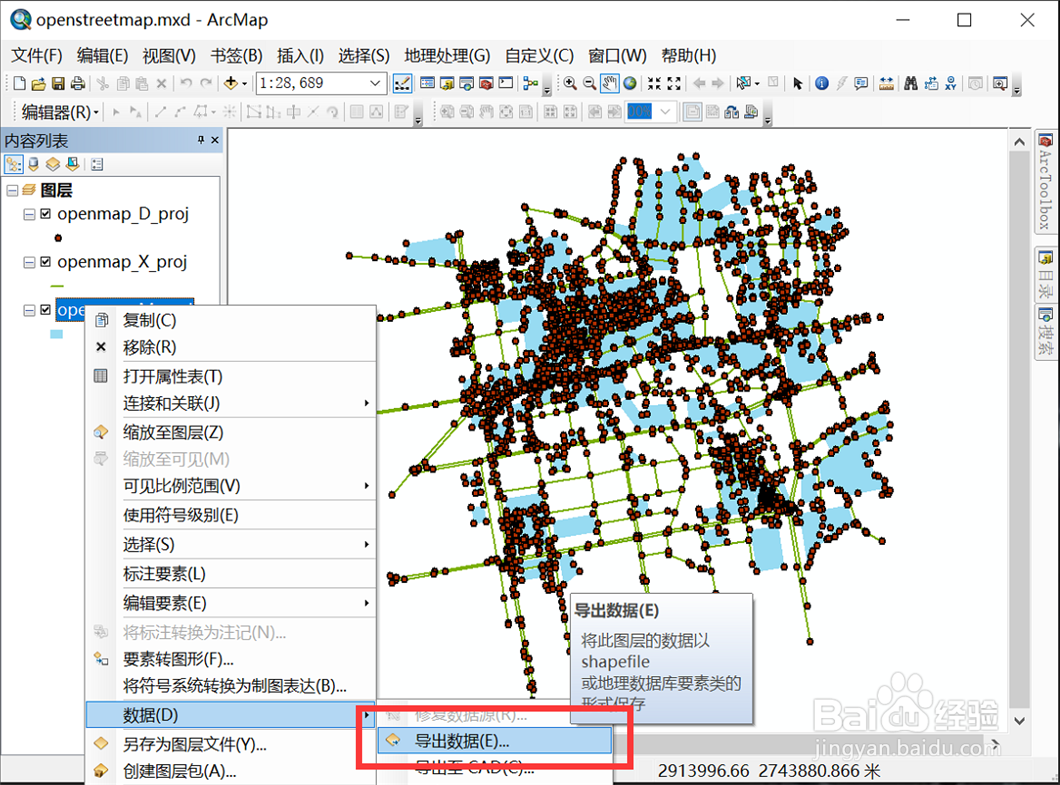Open the map scale 1:28,689 dropdown
Image resolution: width=1060 pixels, height=785 pixels.
point(375,83)
